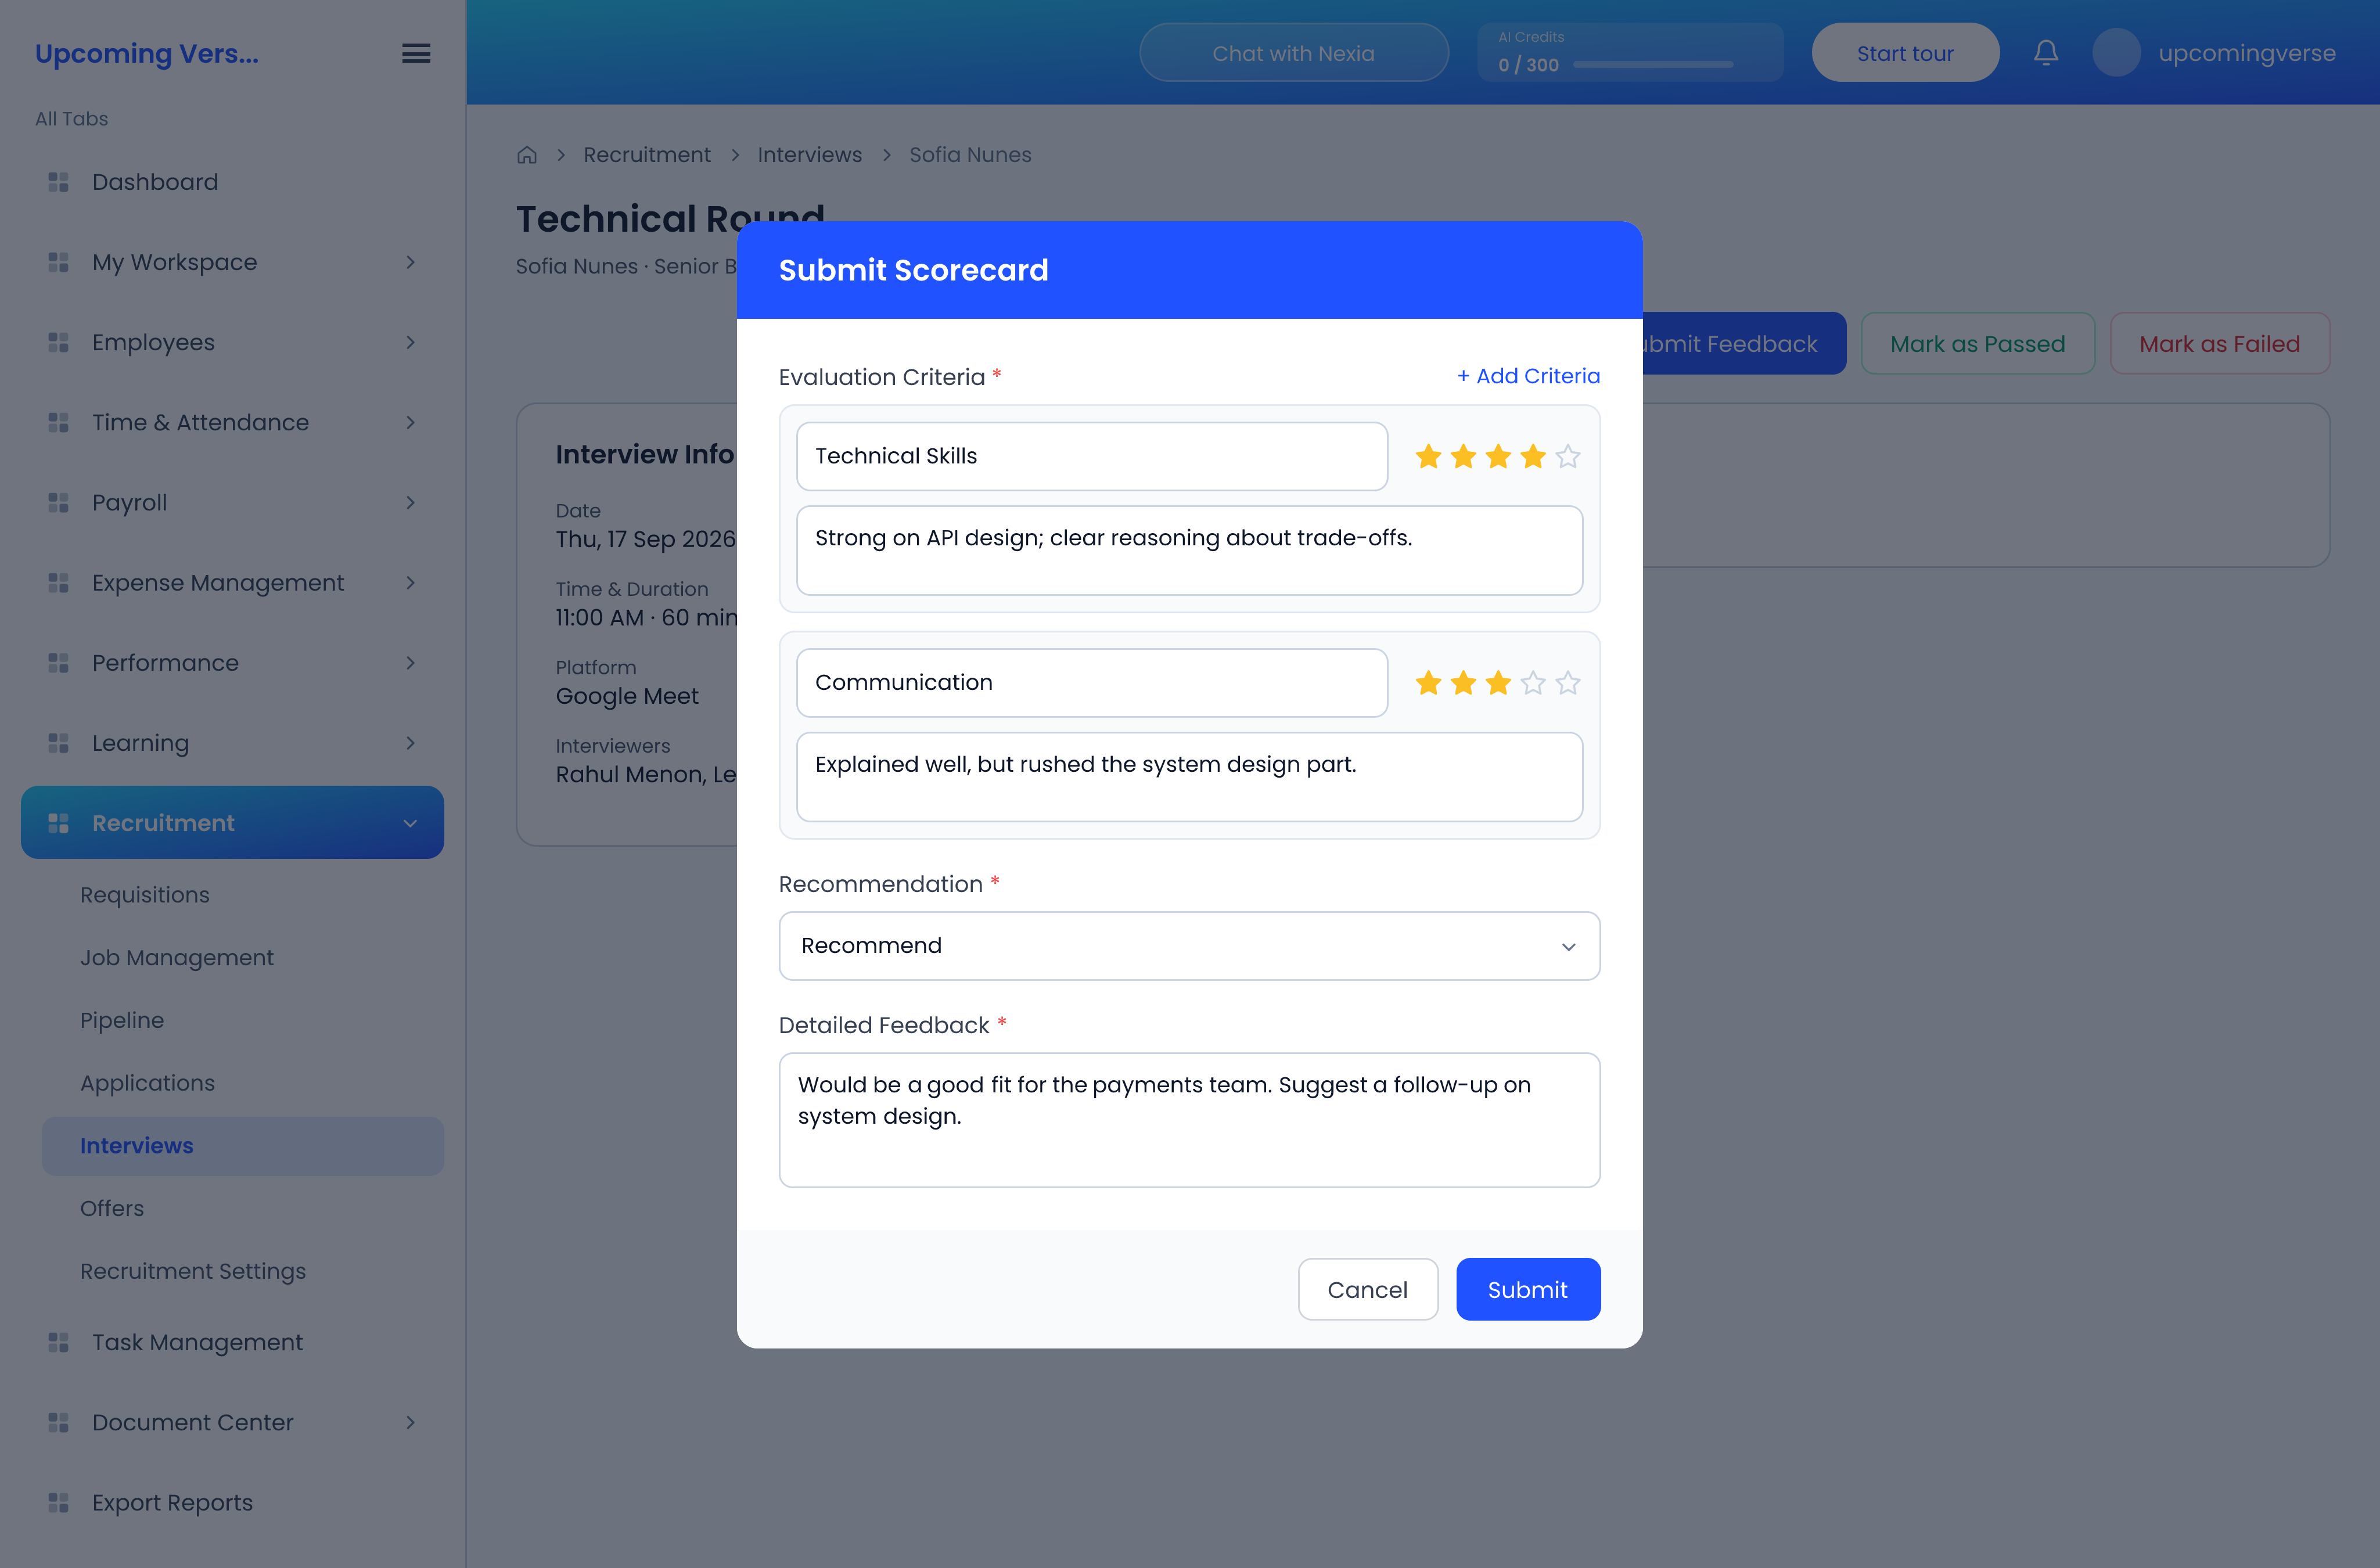Click the home breadcrumb icon
The width and height of the screenshot is (2380, 1568).
(x=527, y=155)
